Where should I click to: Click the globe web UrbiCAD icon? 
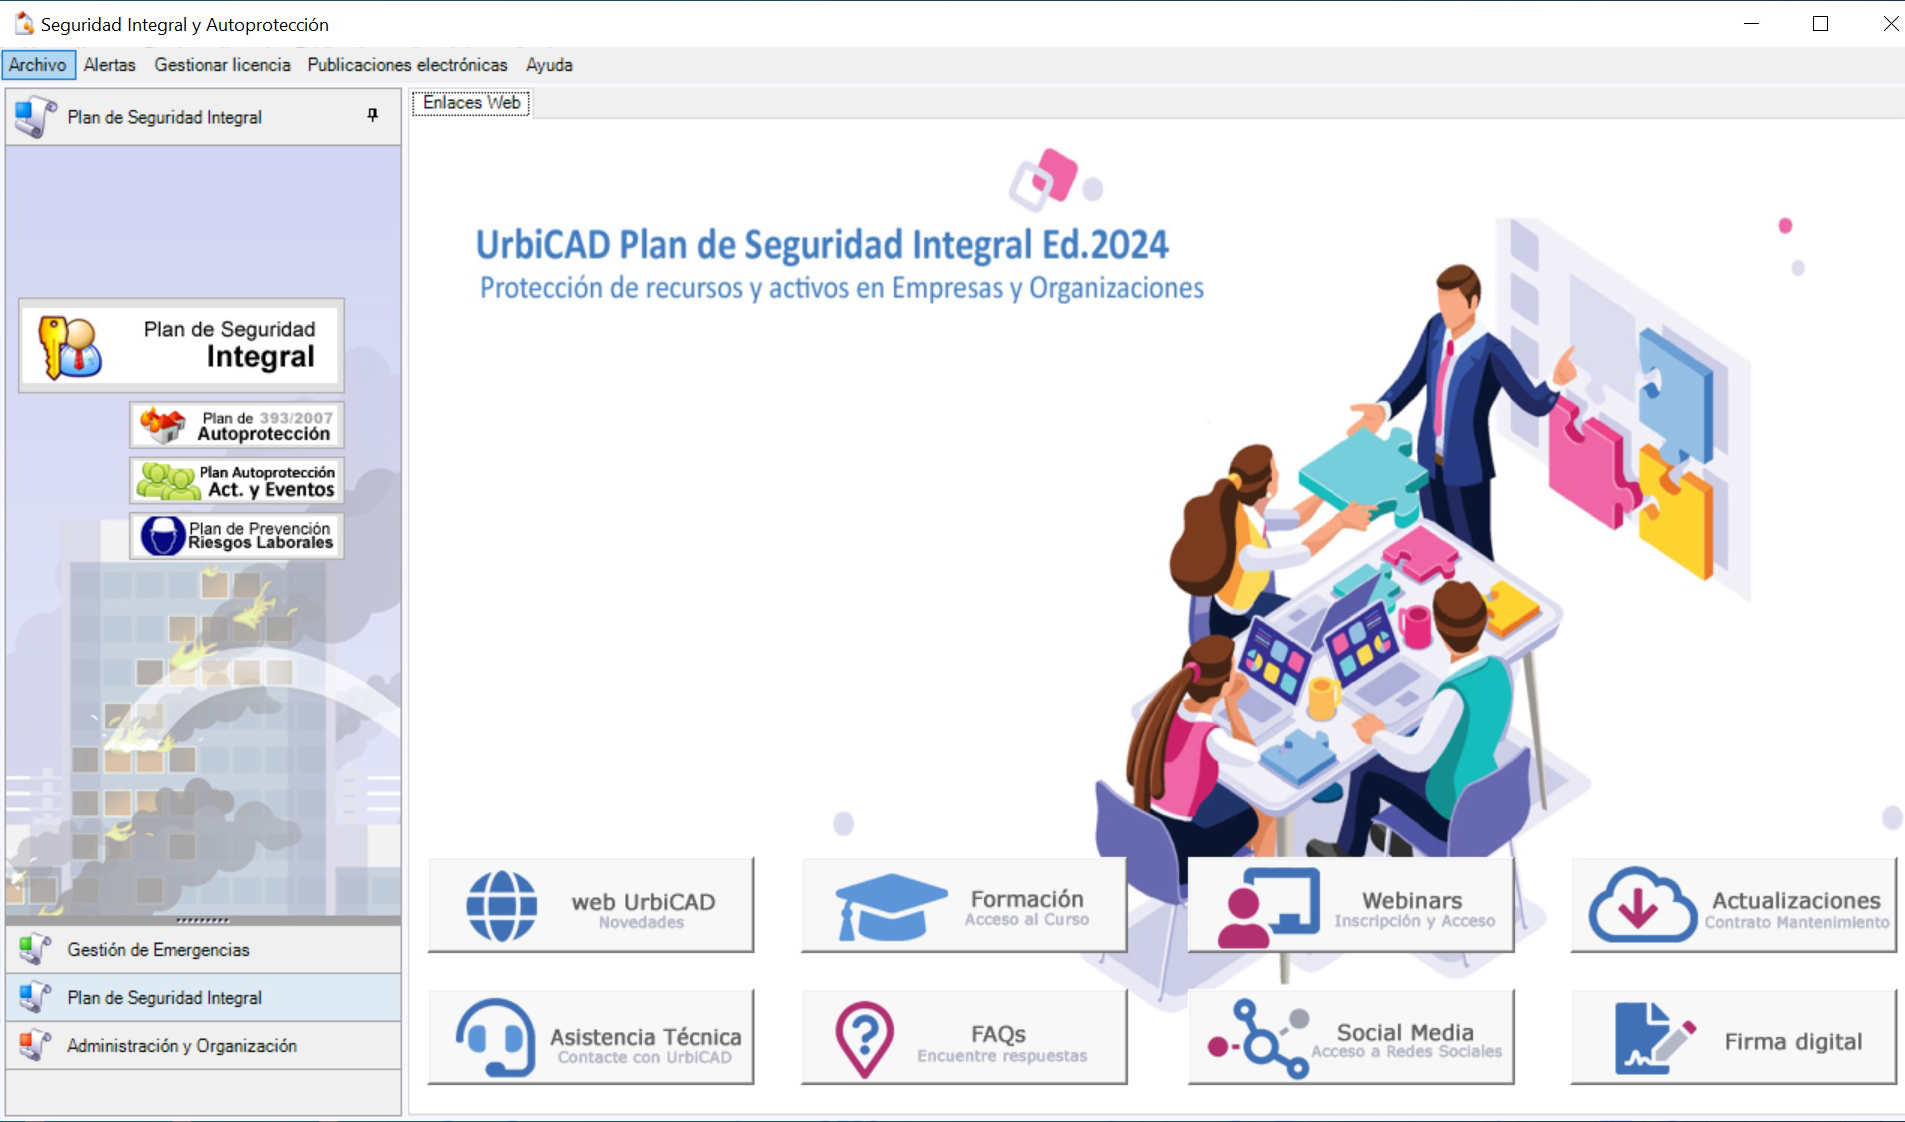tap(502, 906)
